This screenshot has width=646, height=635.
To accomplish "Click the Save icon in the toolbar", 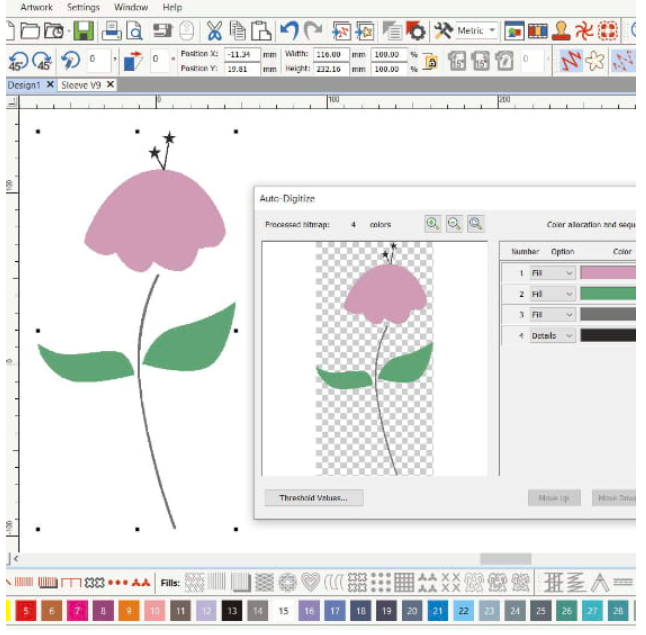I will click(x=84, y=30).
